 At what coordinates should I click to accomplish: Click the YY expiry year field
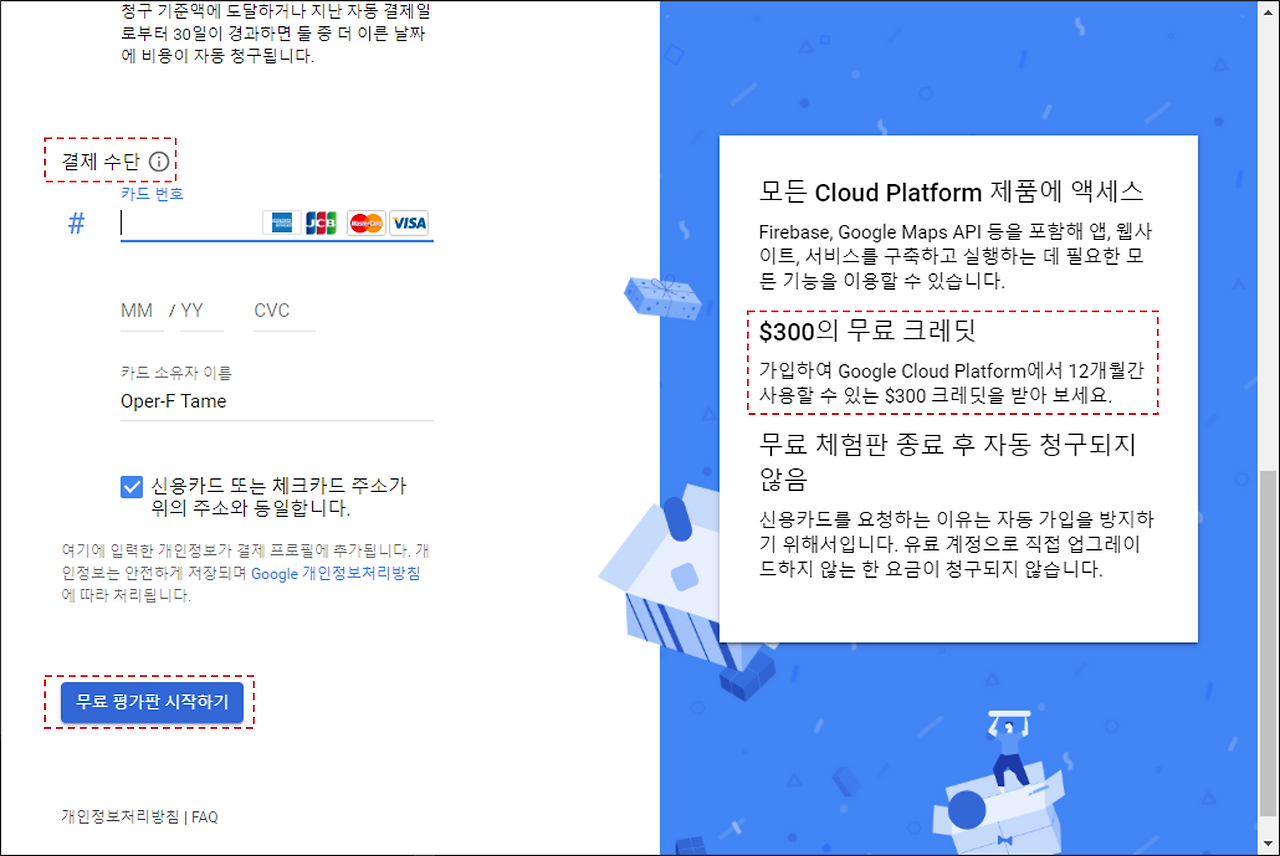click(201, 311)
